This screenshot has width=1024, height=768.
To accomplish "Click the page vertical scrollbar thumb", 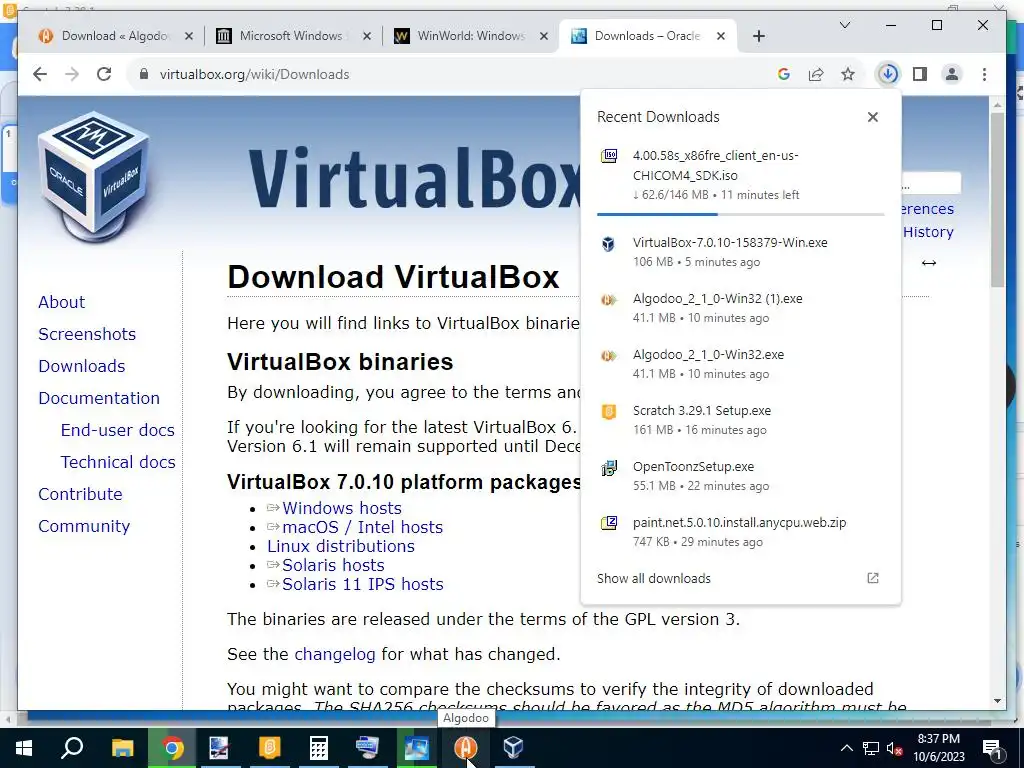I will click(997, 199).
